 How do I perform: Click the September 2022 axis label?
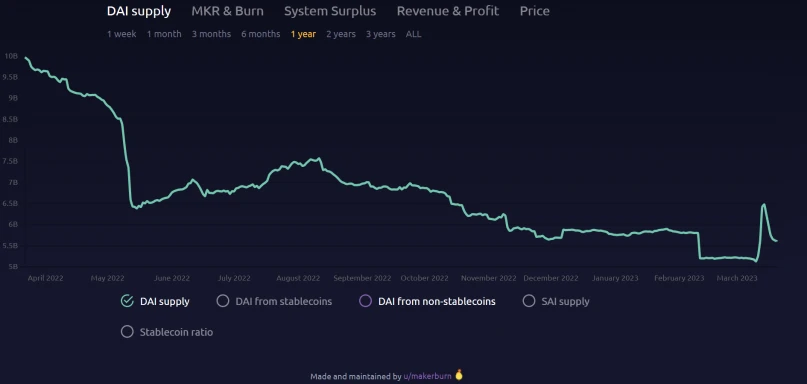pyautogui.click(x=362, y=278)
